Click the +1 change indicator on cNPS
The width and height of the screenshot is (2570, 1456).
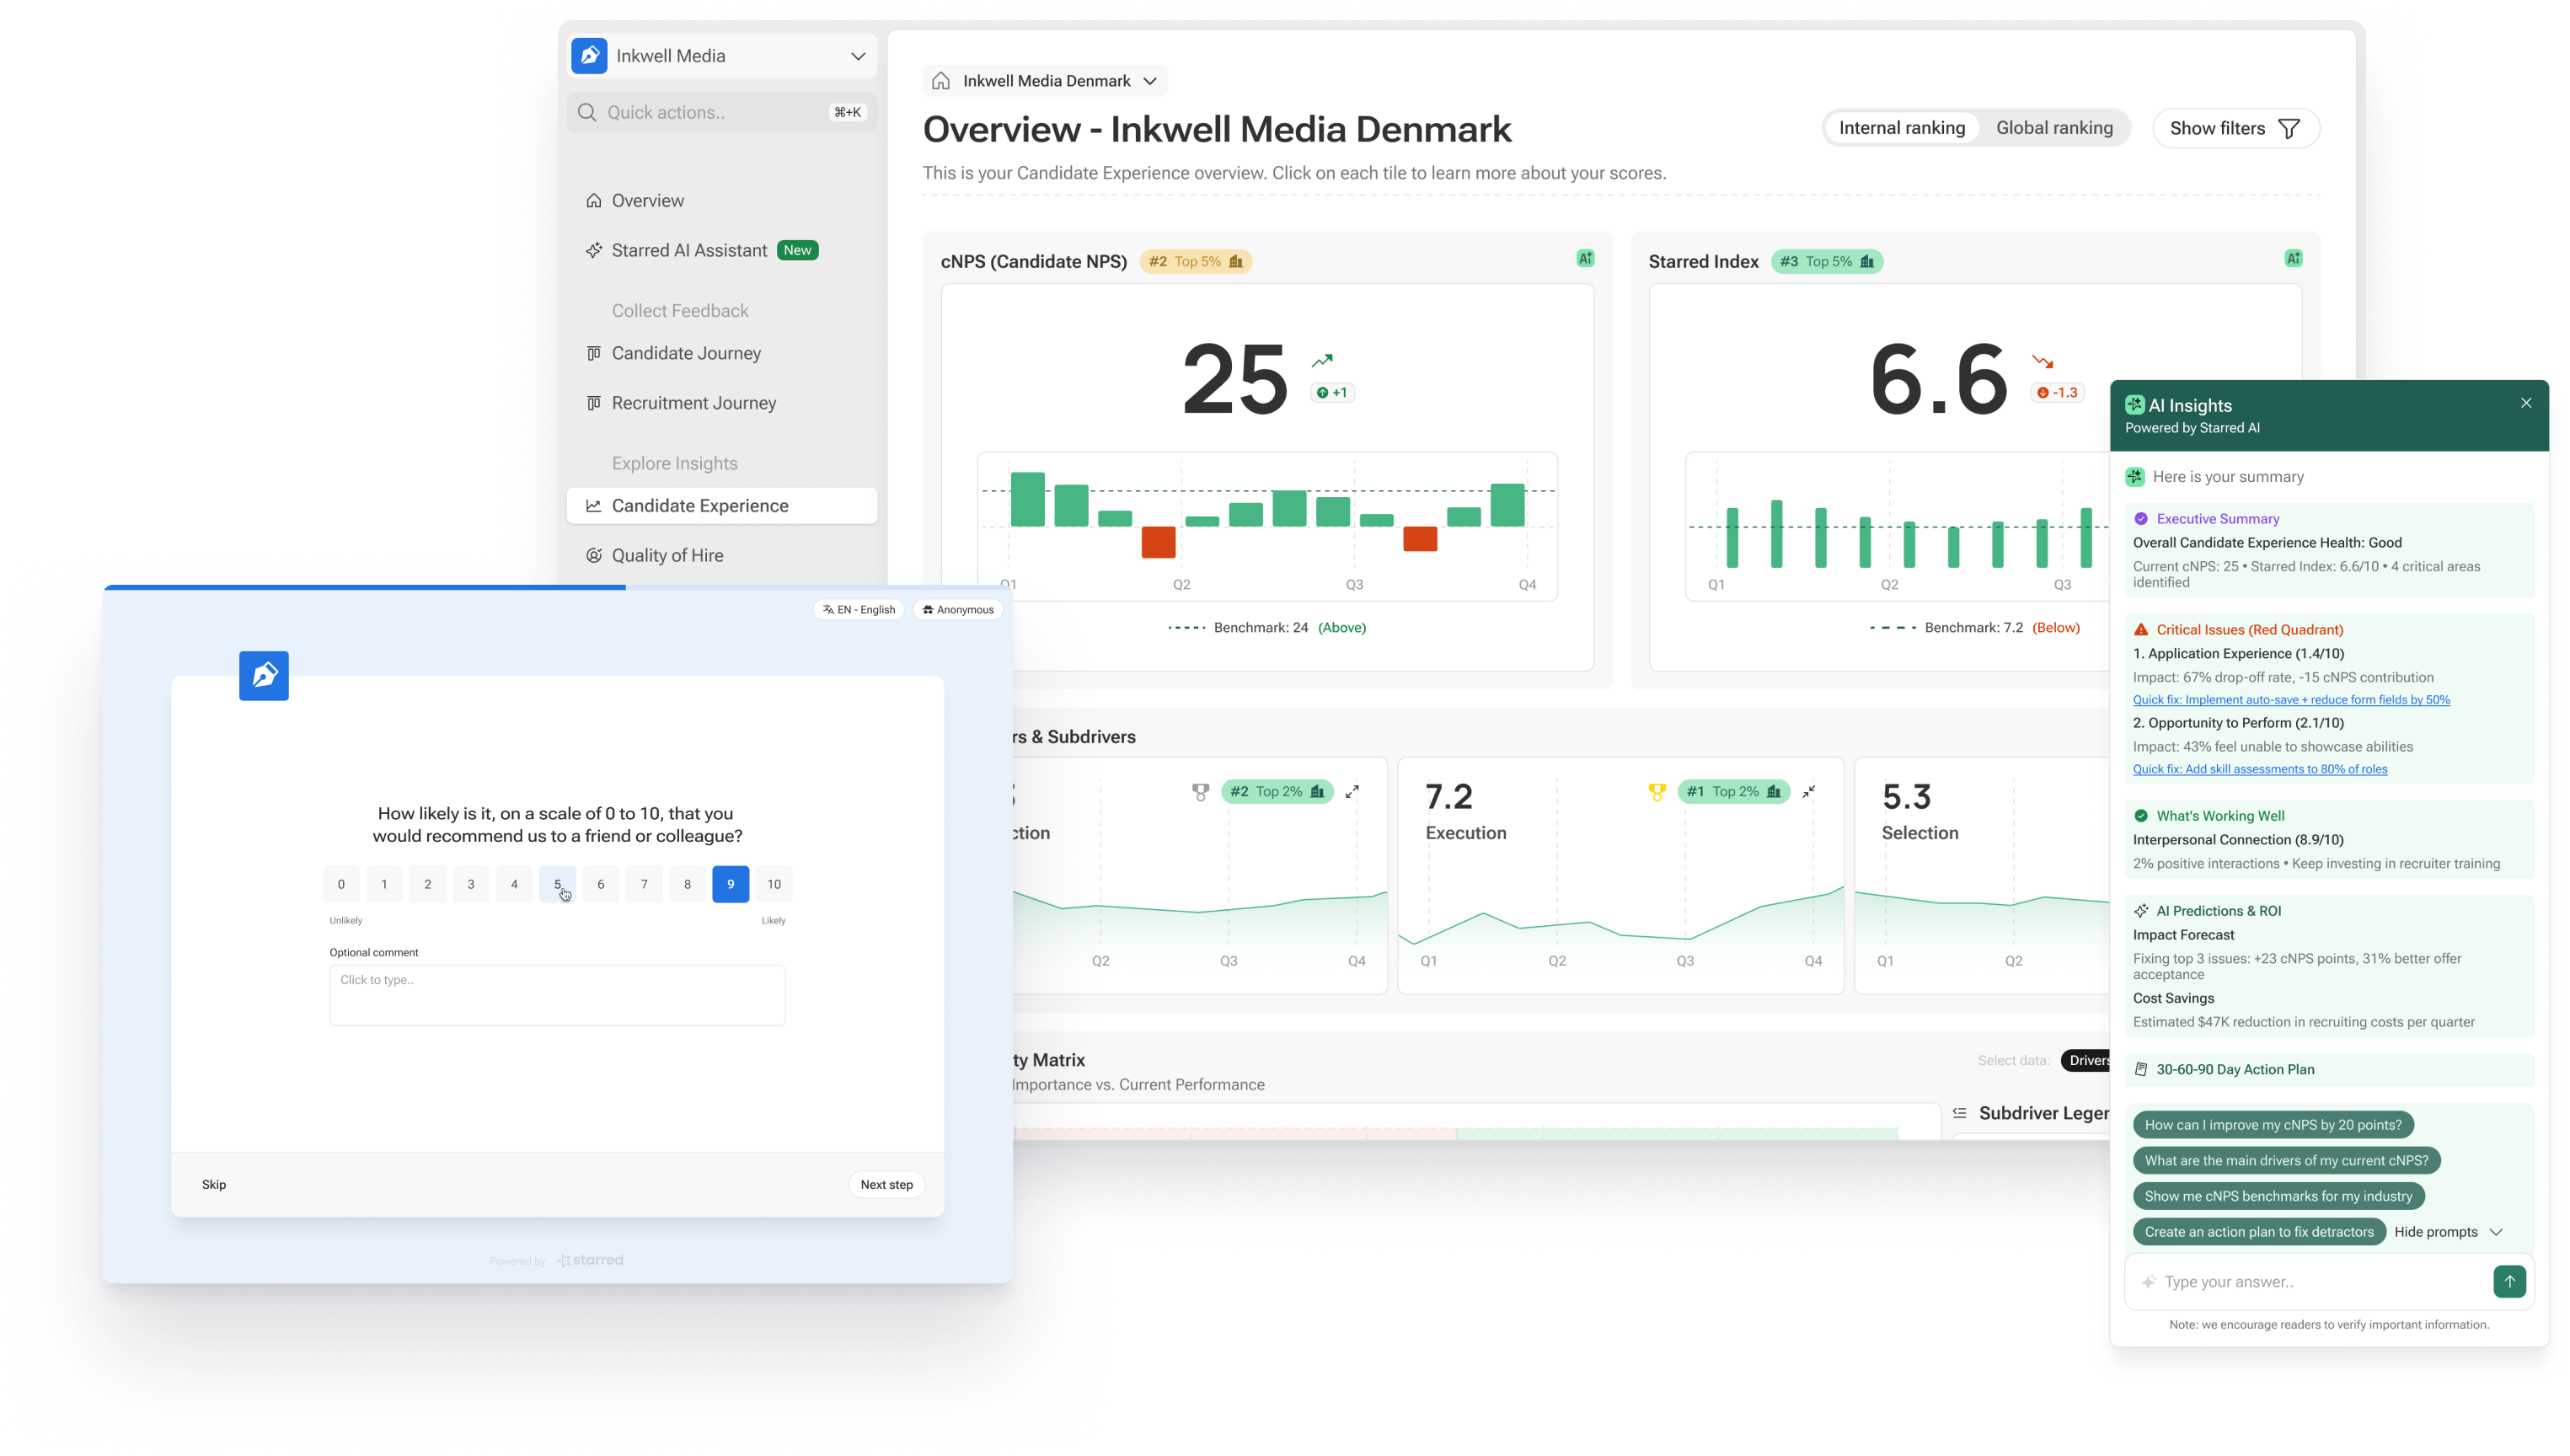[x=1332, y=393]
